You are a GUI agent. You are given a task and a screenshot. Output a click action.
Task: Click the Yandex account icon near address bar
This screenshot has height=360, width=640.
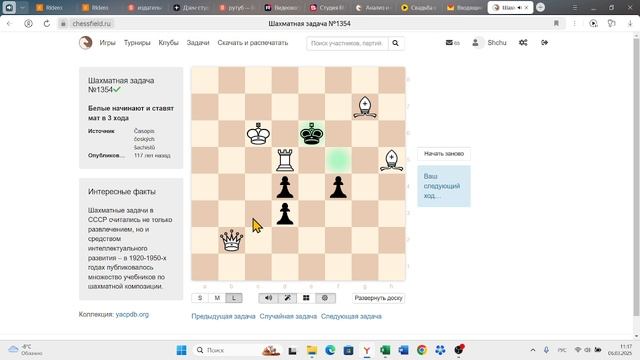(x=28, y=24)
